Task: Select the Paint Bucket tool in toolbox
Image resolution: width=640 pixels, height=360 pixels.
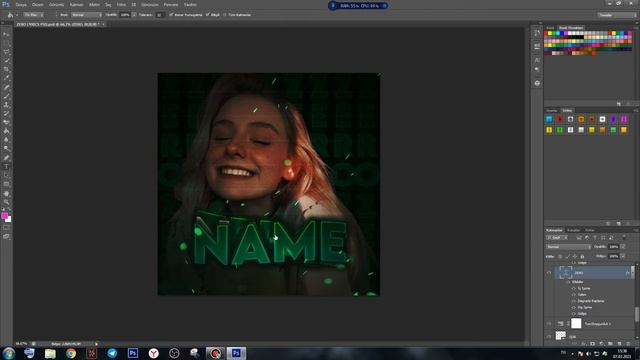Action: [6, 131]
